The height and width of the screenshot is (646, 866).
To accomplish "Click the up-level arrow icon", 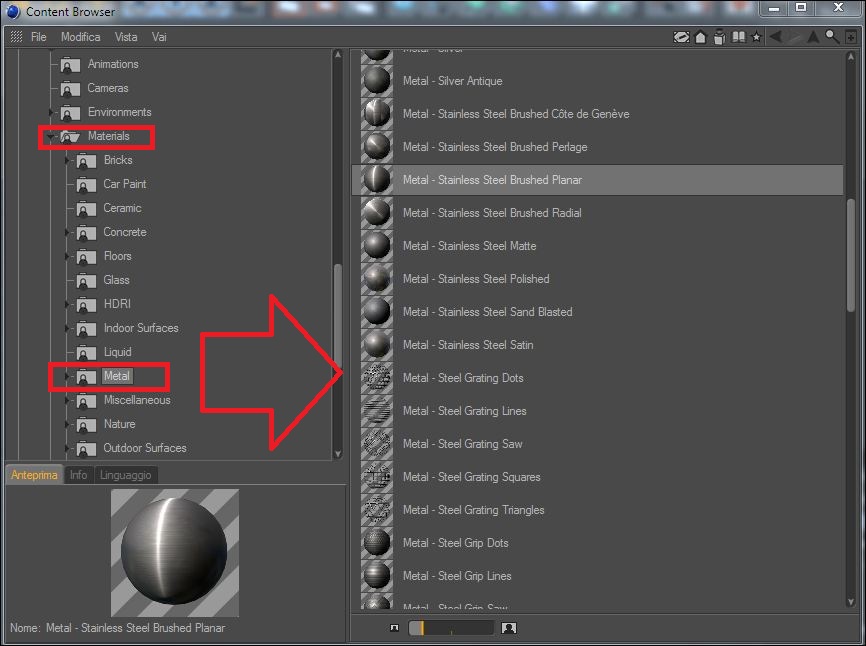I will [813, 37].
